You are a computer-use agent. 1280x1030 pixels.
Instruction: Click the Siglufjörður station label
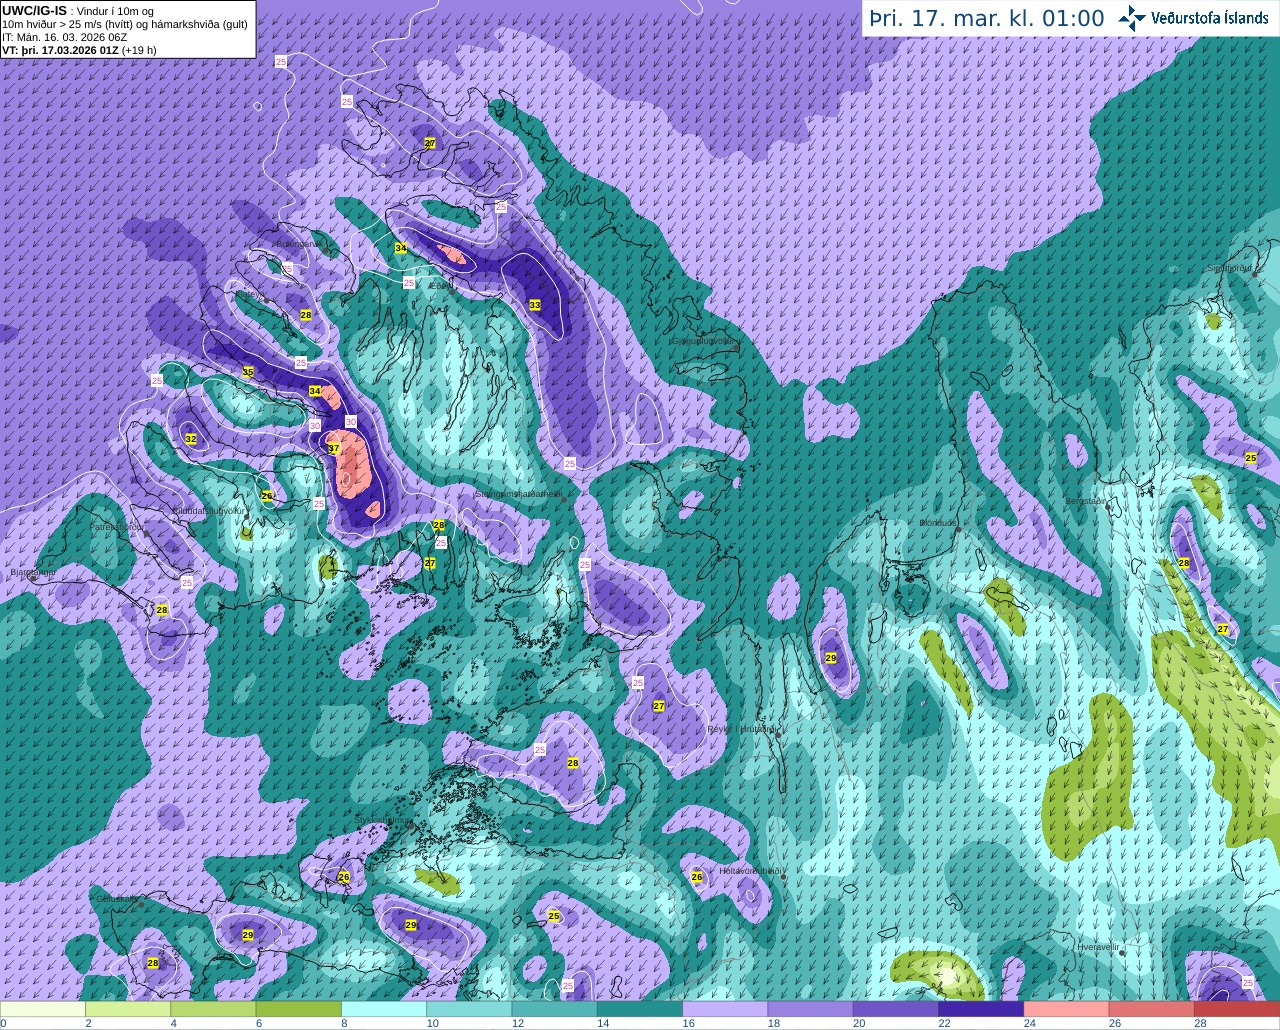coord(1229,268)
